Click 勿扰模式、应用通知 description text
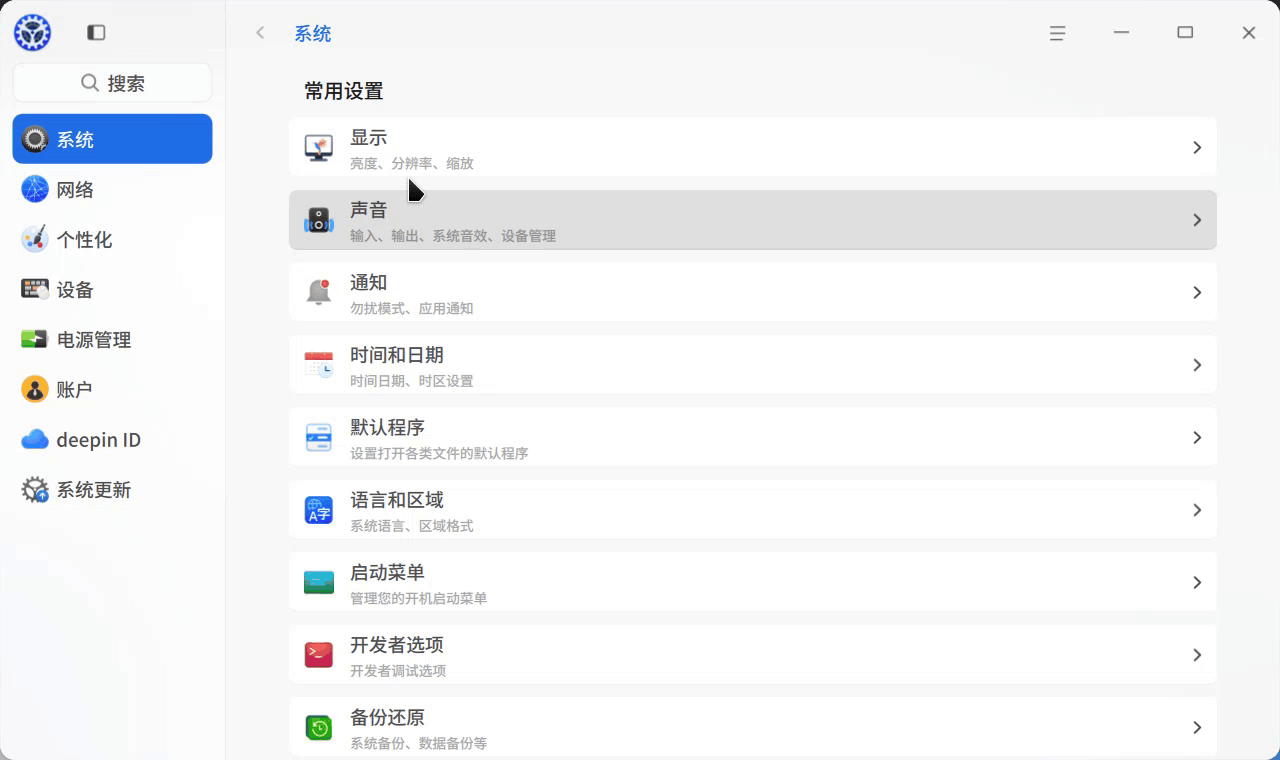 412,308
